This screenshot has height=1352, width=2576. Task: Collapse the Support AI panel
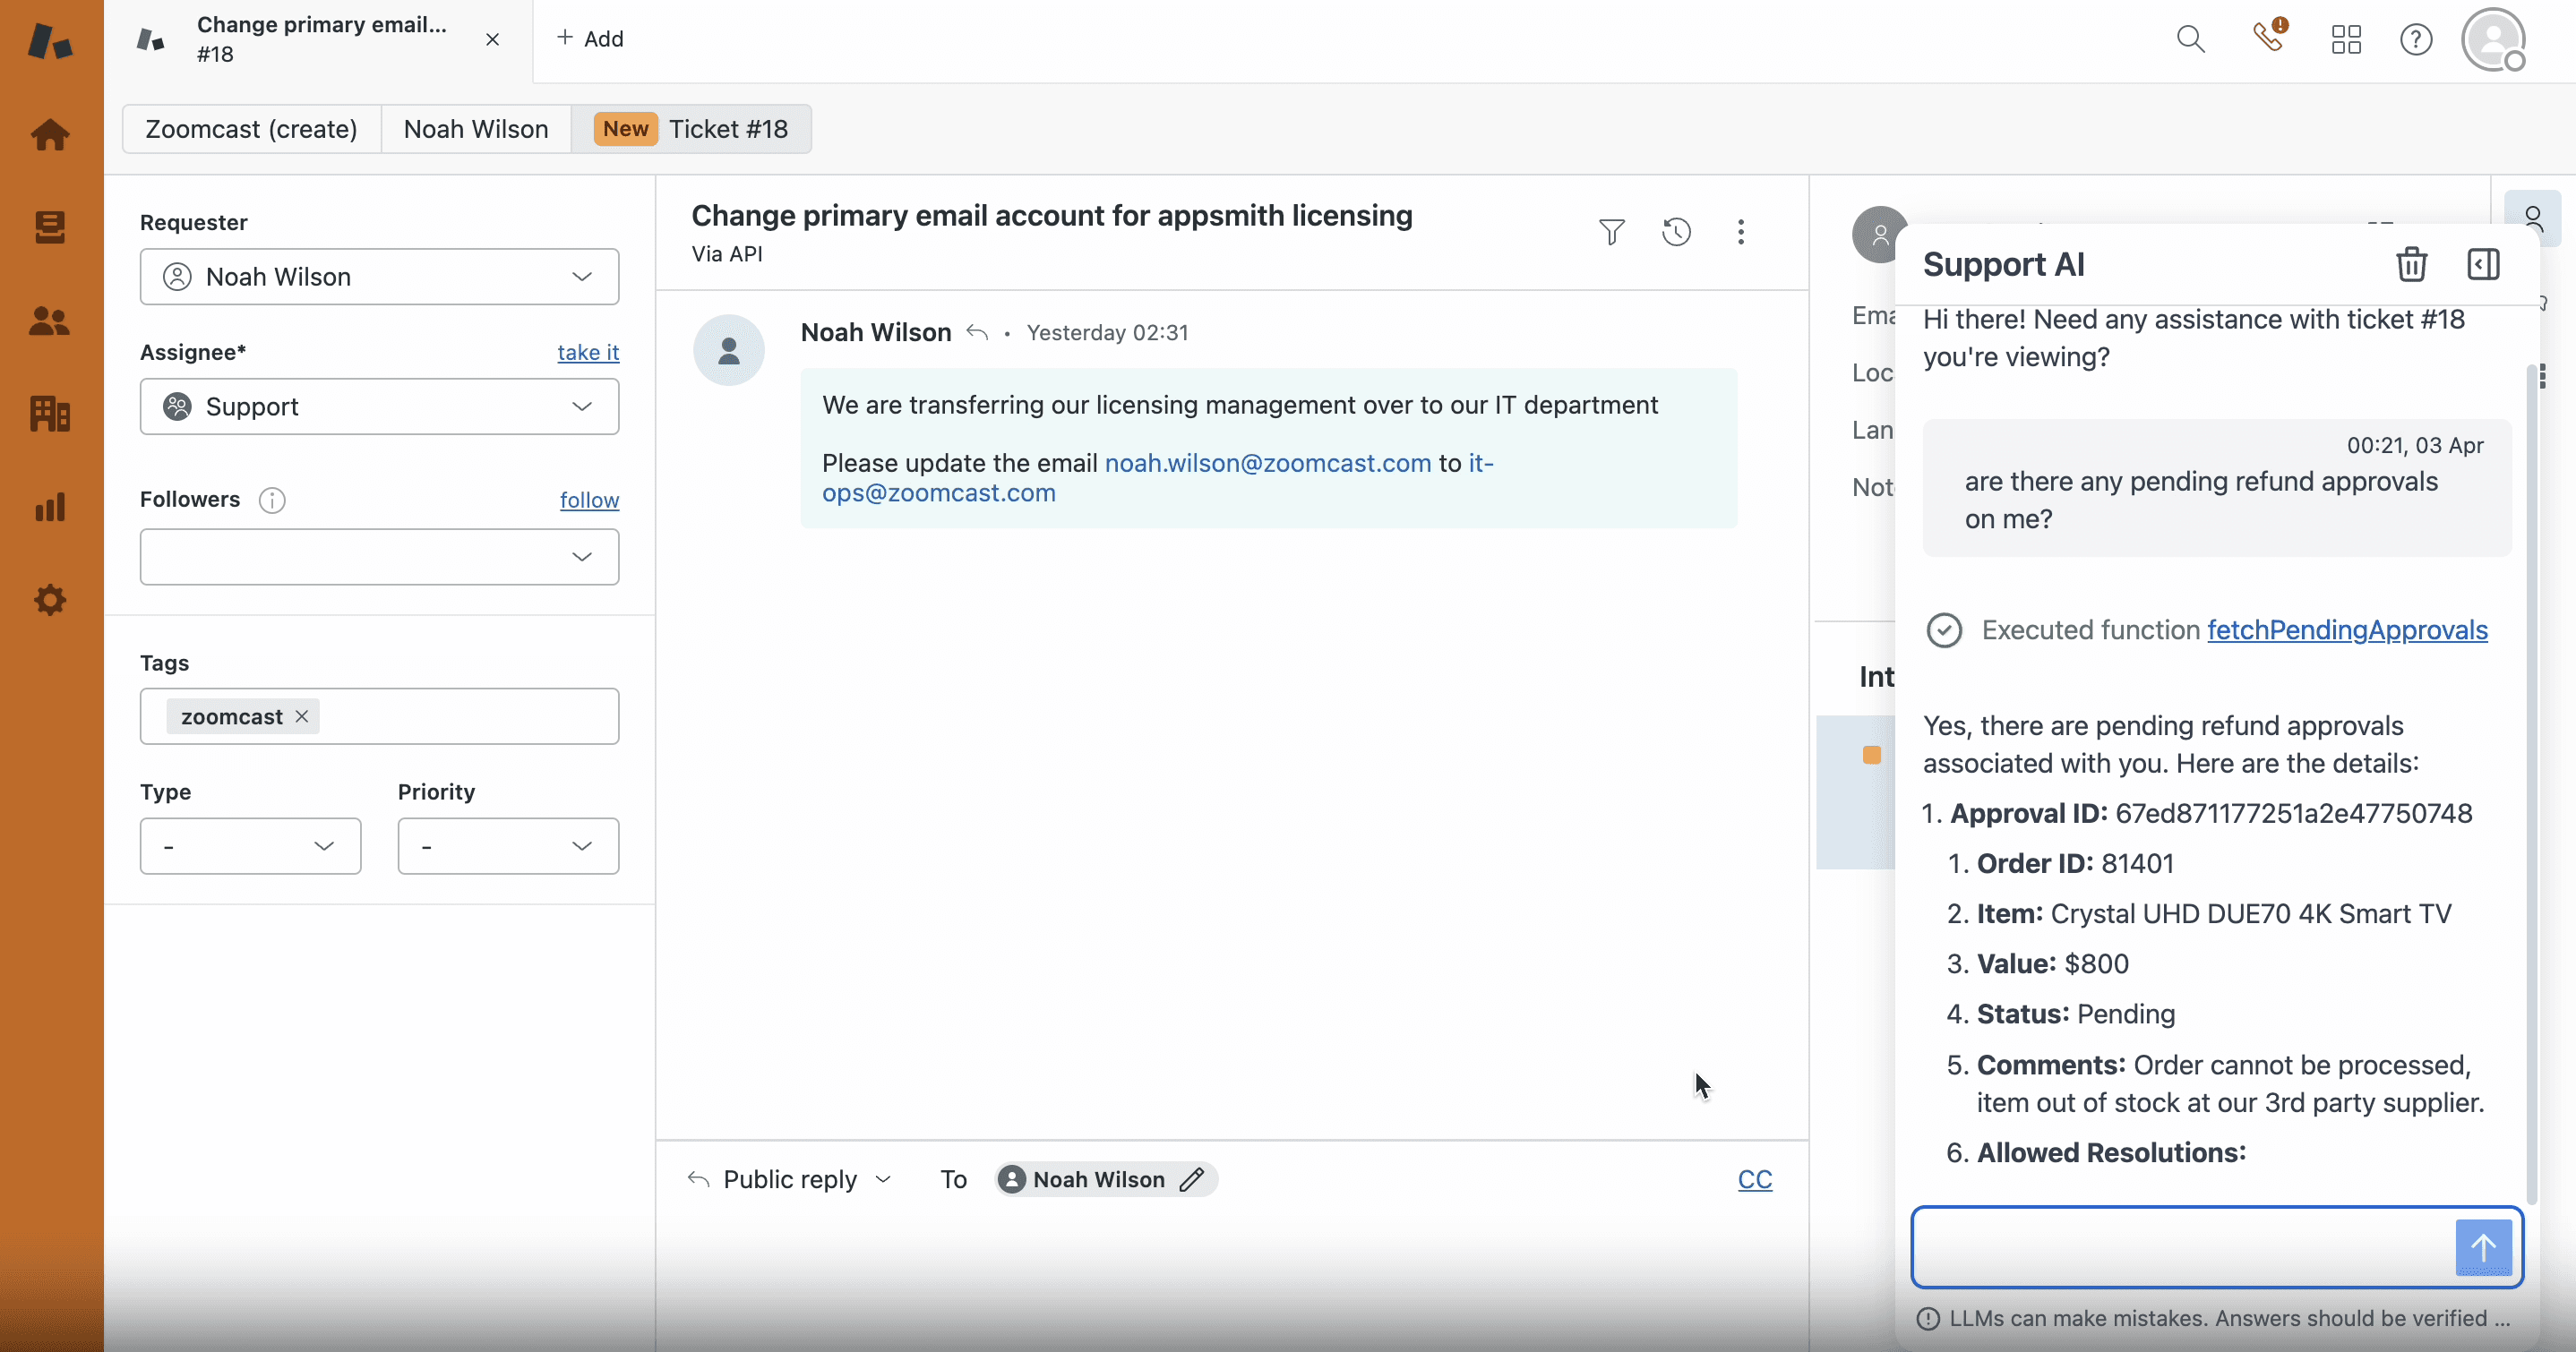tap(2483, 264)
